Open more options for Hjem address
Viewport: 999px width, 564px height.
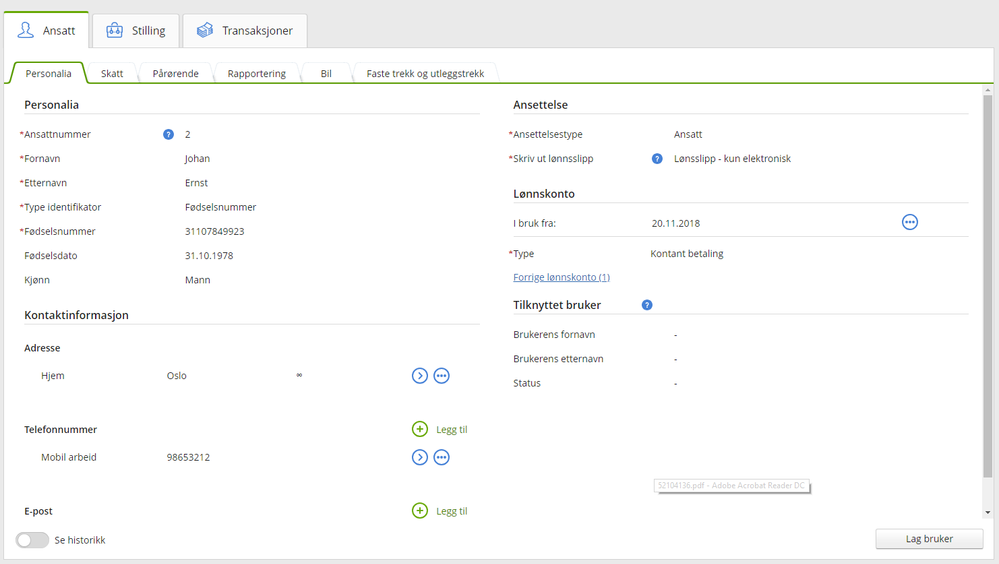coord(441,376)
